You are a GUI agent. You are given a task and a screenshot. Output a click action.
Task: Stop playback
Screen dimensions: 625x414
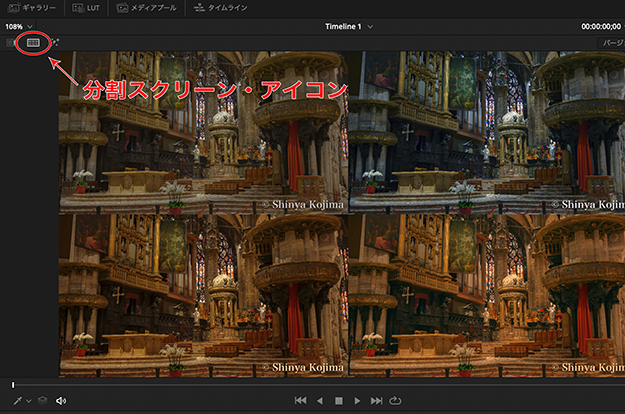coord(338,400)
